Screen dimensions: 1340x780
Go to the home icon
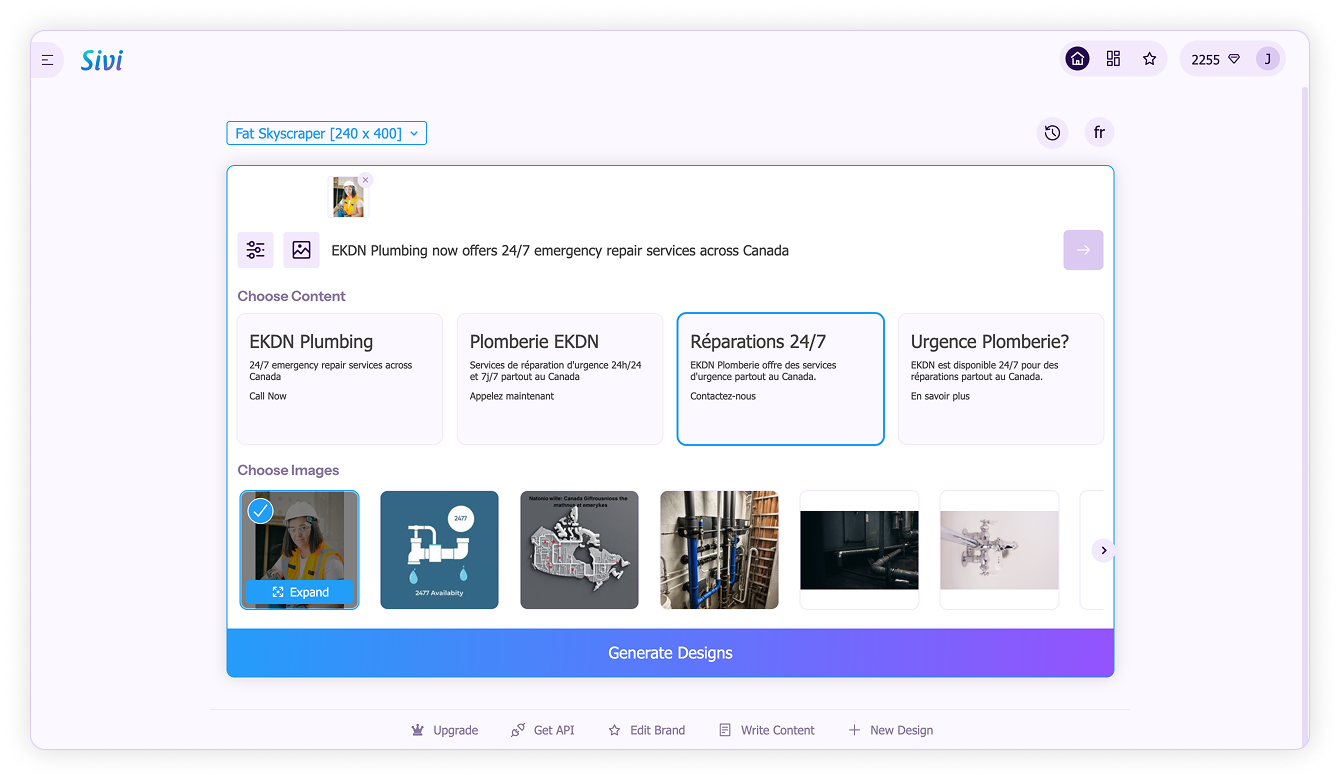pyautogui.click(x=1077, y=59)
